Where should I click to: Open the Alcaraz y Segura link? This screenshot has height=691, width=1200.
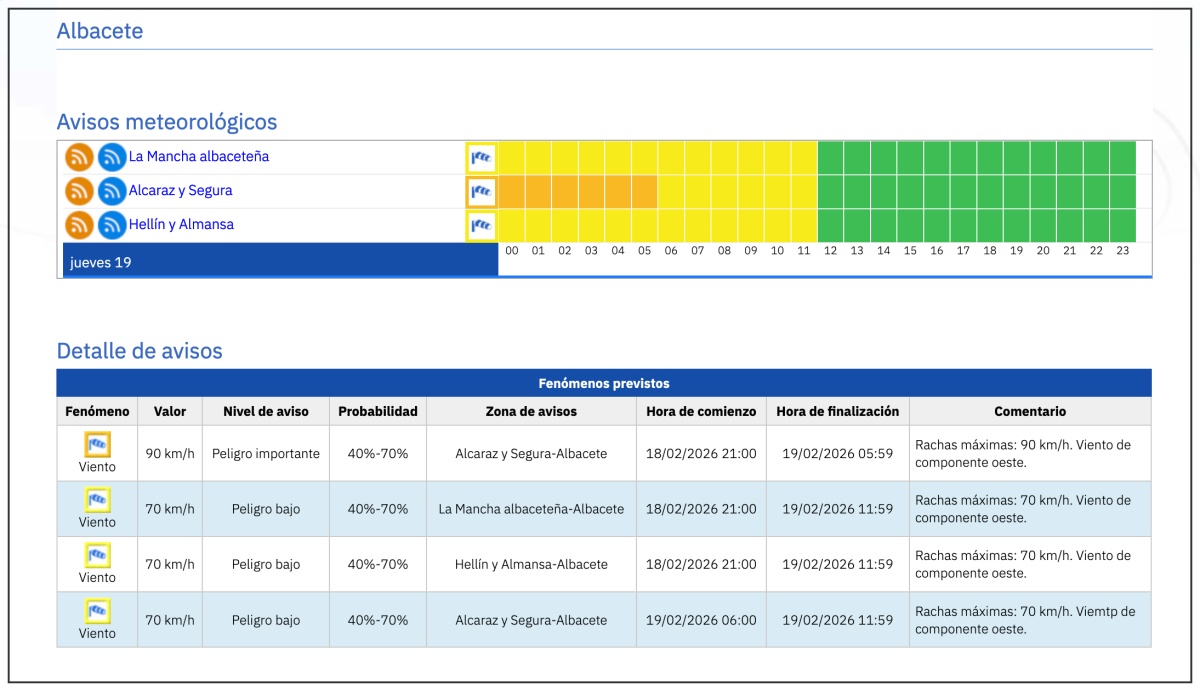180,191
